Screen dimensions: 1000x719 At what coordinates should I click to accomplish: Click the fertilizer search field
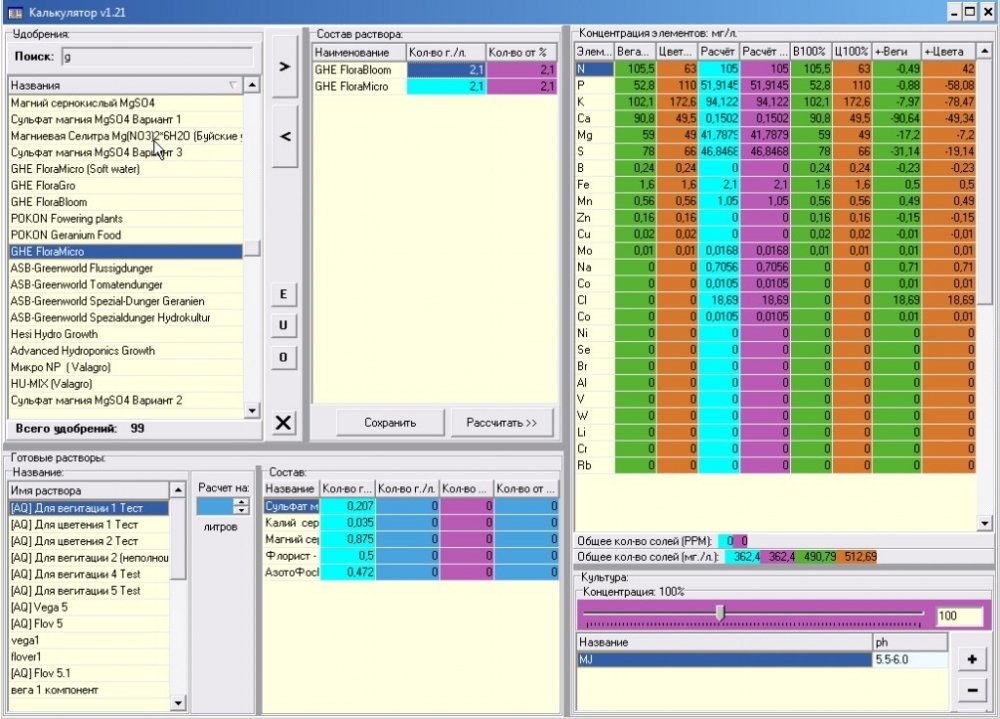click(157, 57)
